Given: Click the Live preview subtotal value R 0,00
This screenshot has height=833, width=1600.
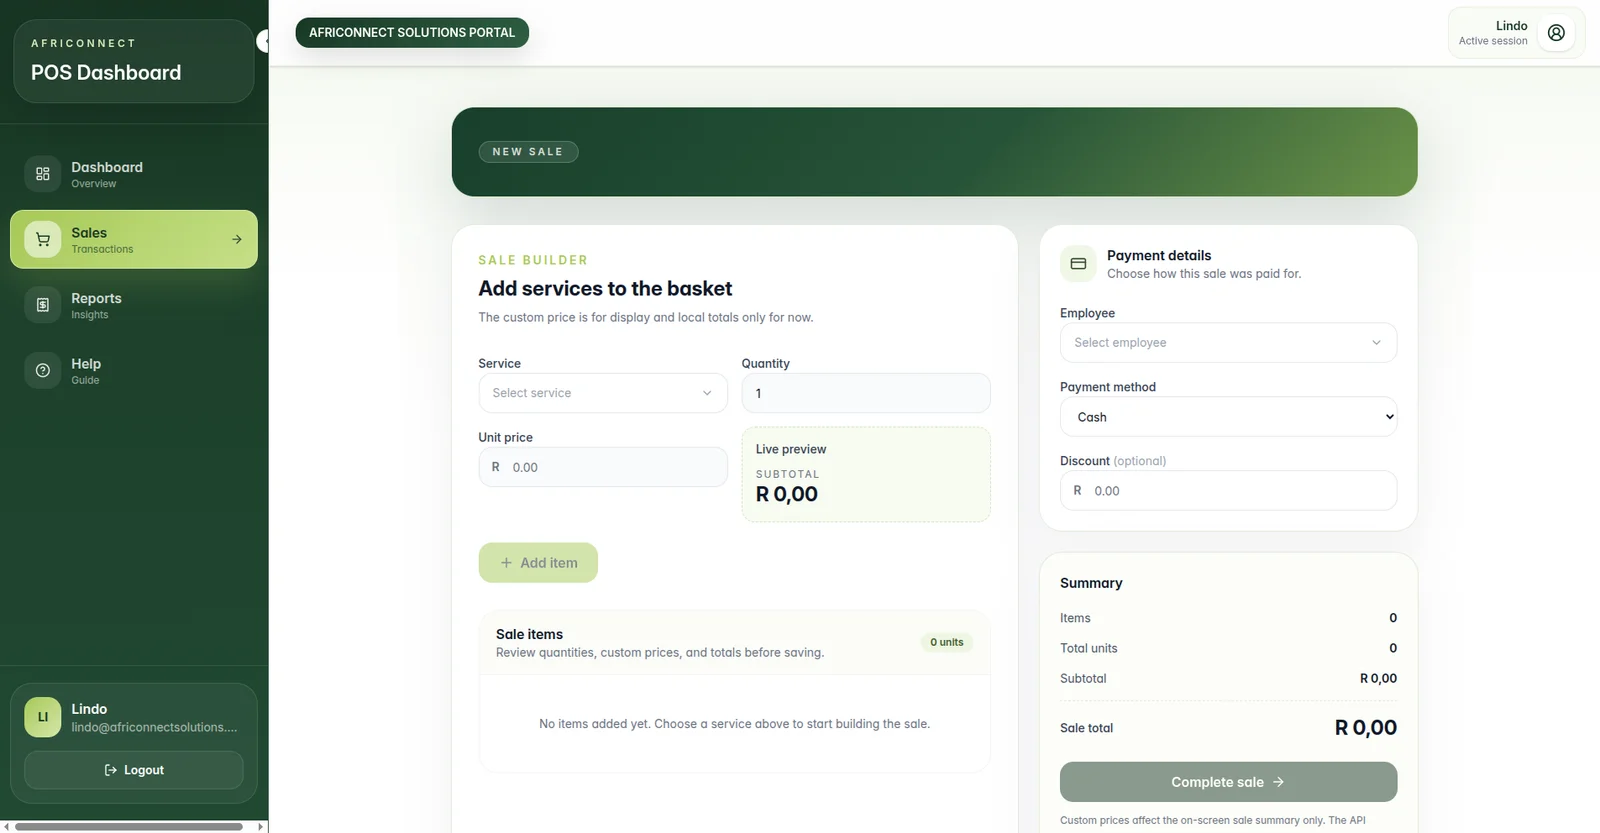Looking at the screenshot, I should pos(787,494).
